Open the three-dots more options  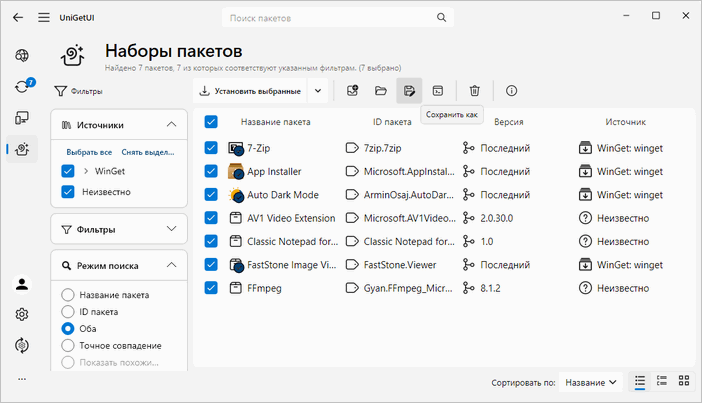pyautogui.click(x=22, y=379)
